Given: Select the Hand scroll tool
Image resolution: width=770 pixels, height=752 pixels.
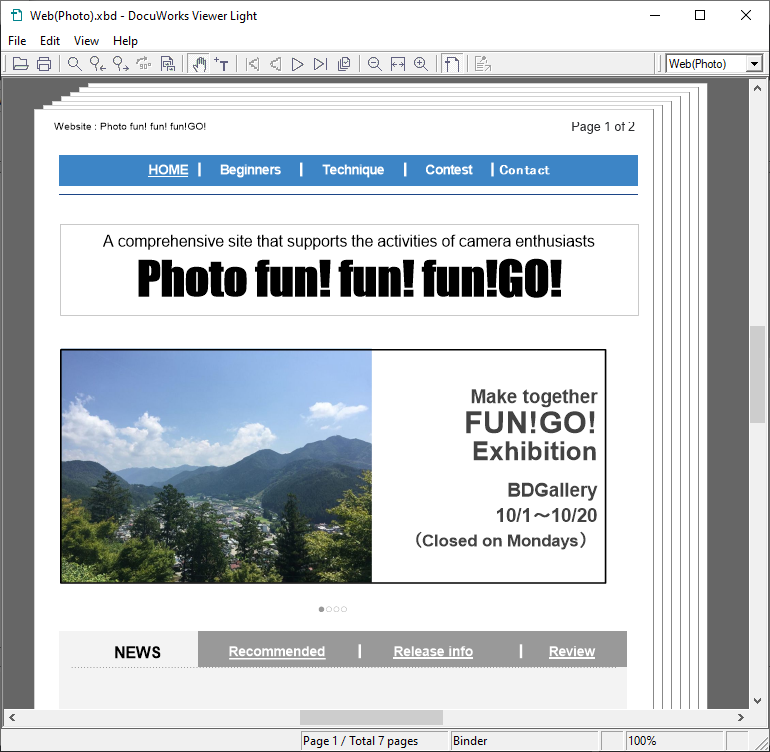Looking at the screenshot, I should pos(199,64).
